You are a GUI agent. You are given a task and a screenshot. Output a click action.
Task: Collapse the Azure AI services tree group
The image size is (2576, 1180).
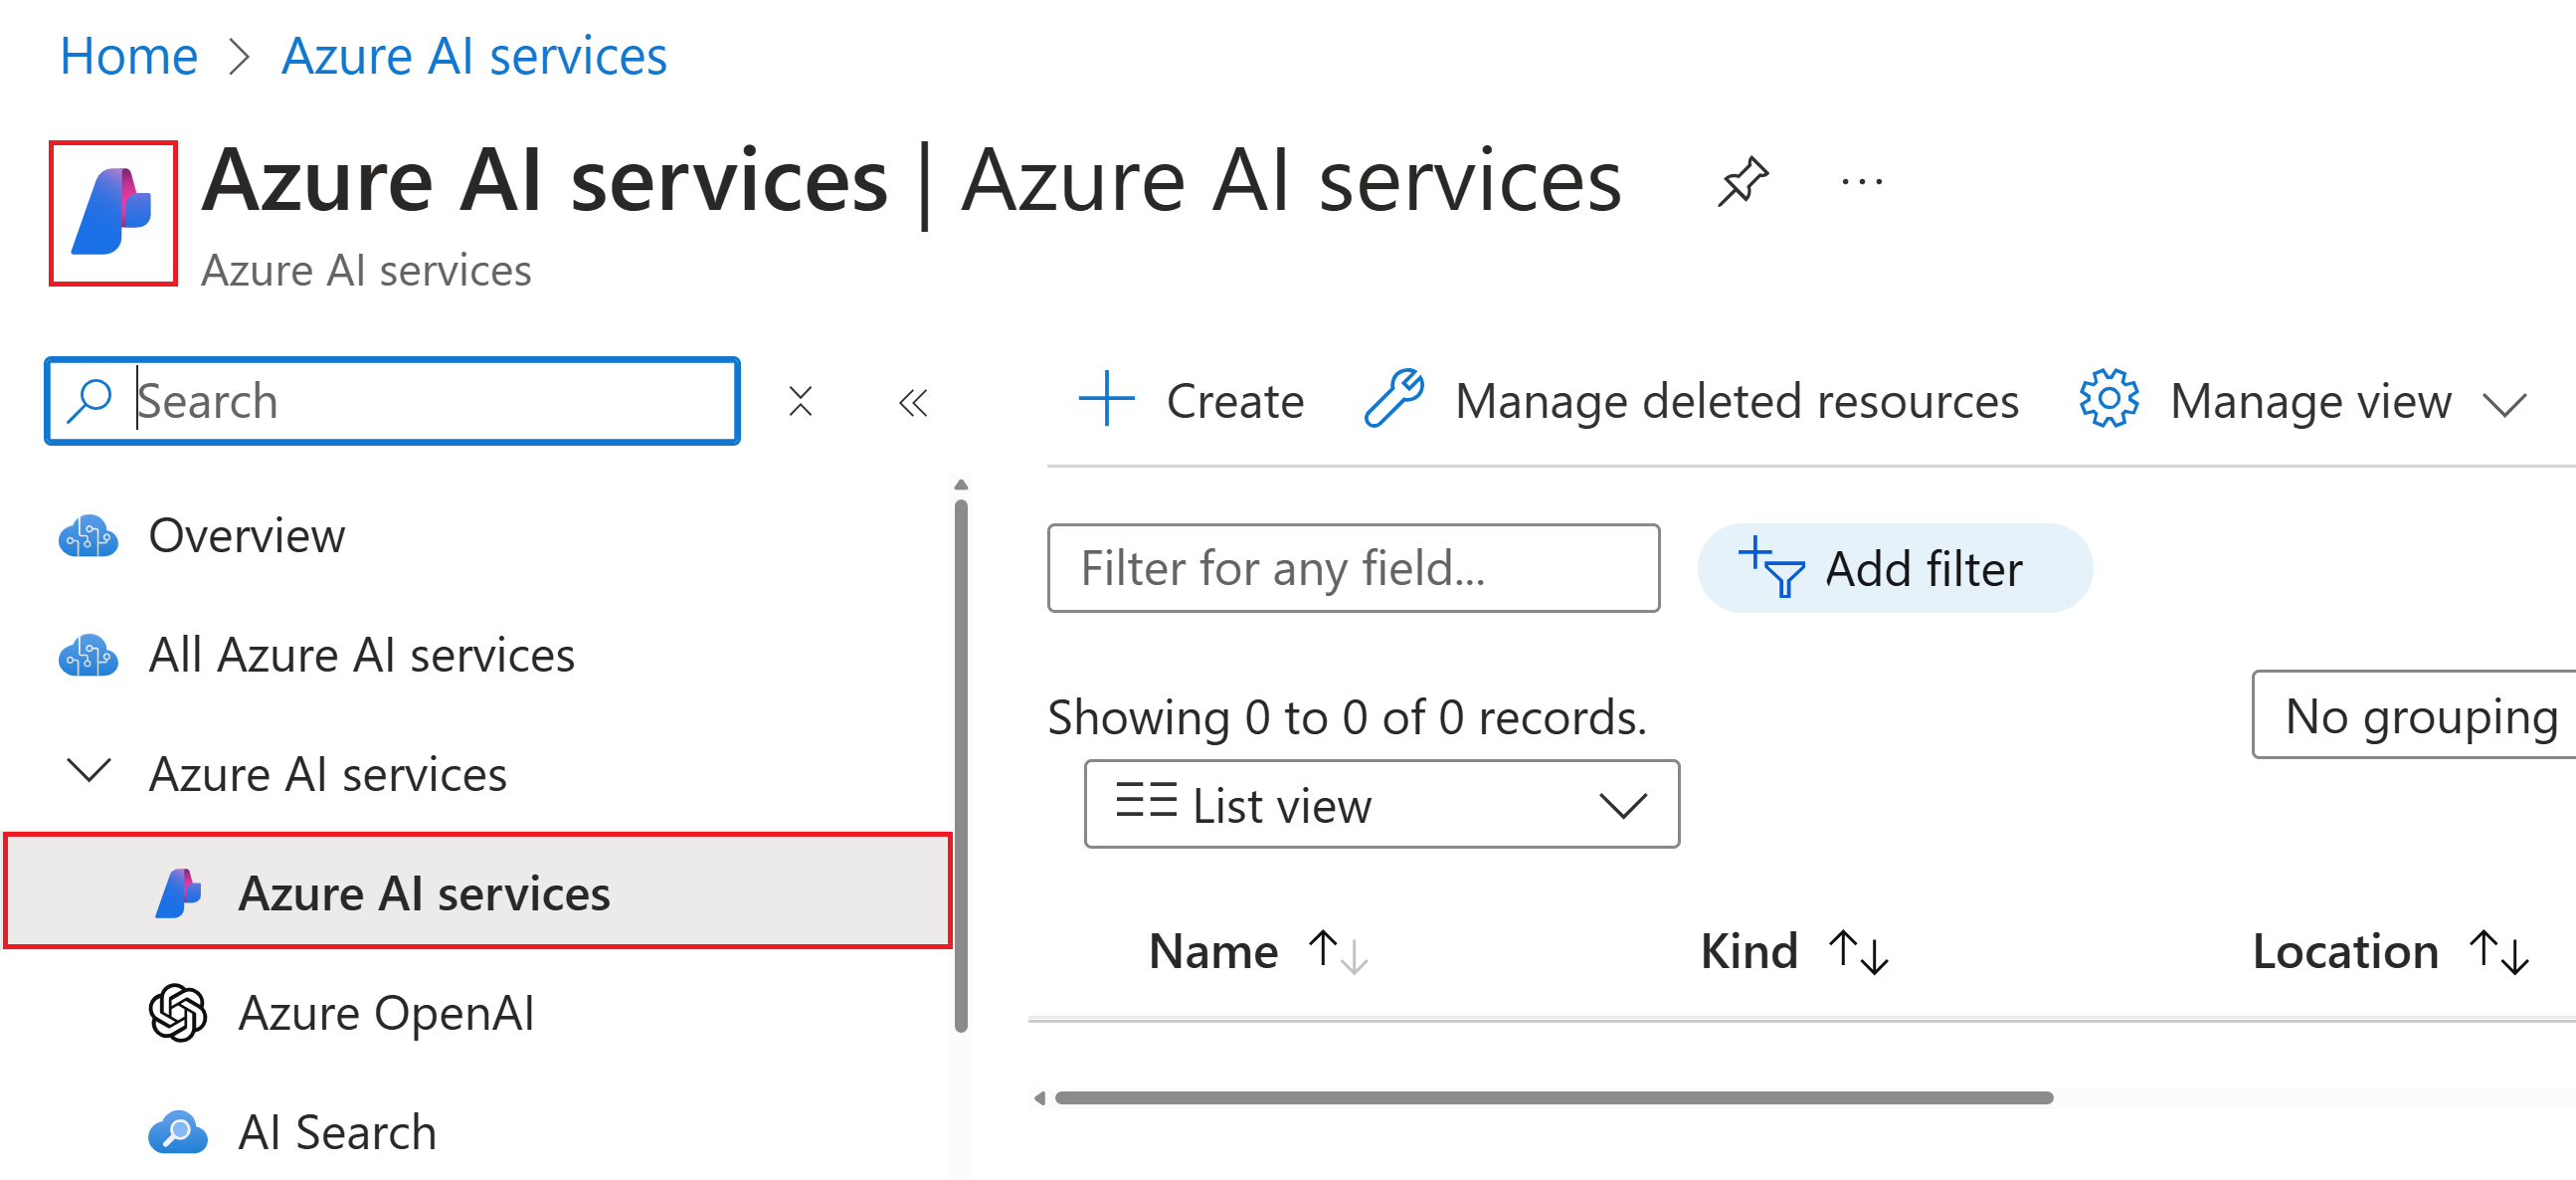click(88, 772)
